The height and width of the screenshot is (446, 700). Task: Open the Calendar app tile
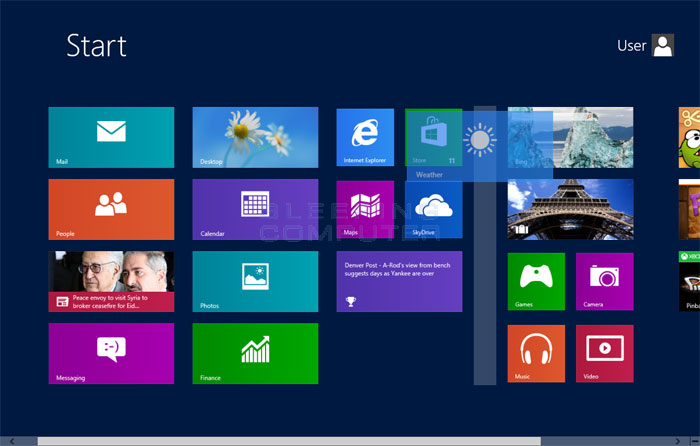255,209
